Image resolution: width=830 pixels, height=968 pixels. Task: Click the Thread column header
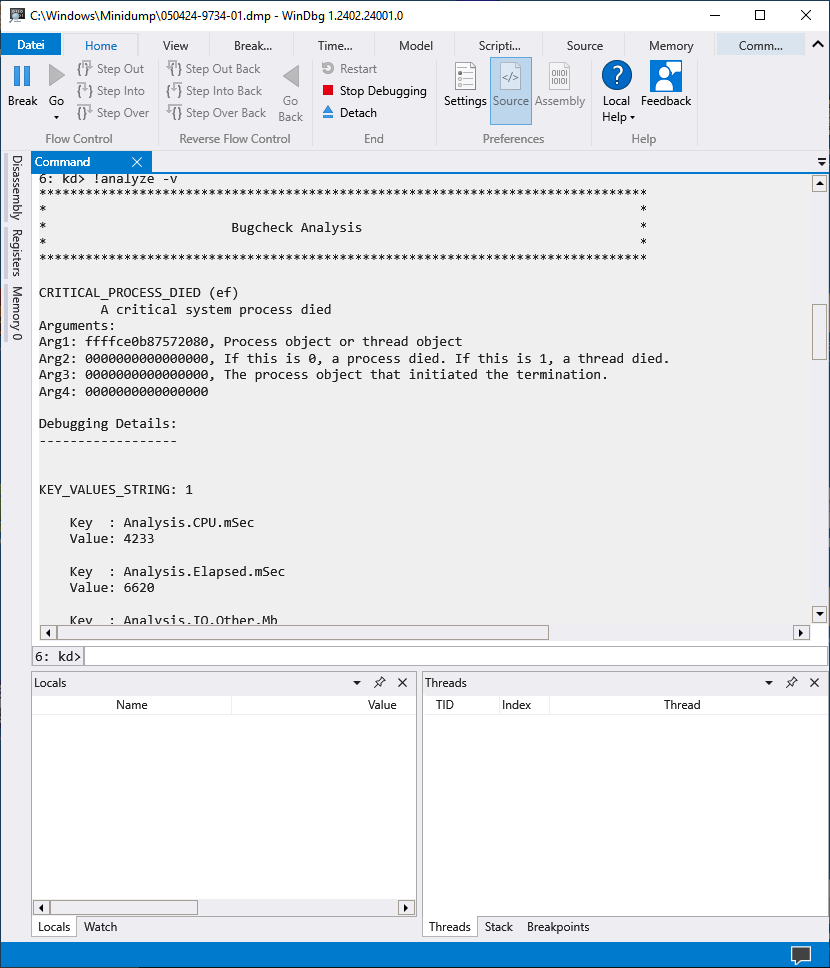[682, 705]
